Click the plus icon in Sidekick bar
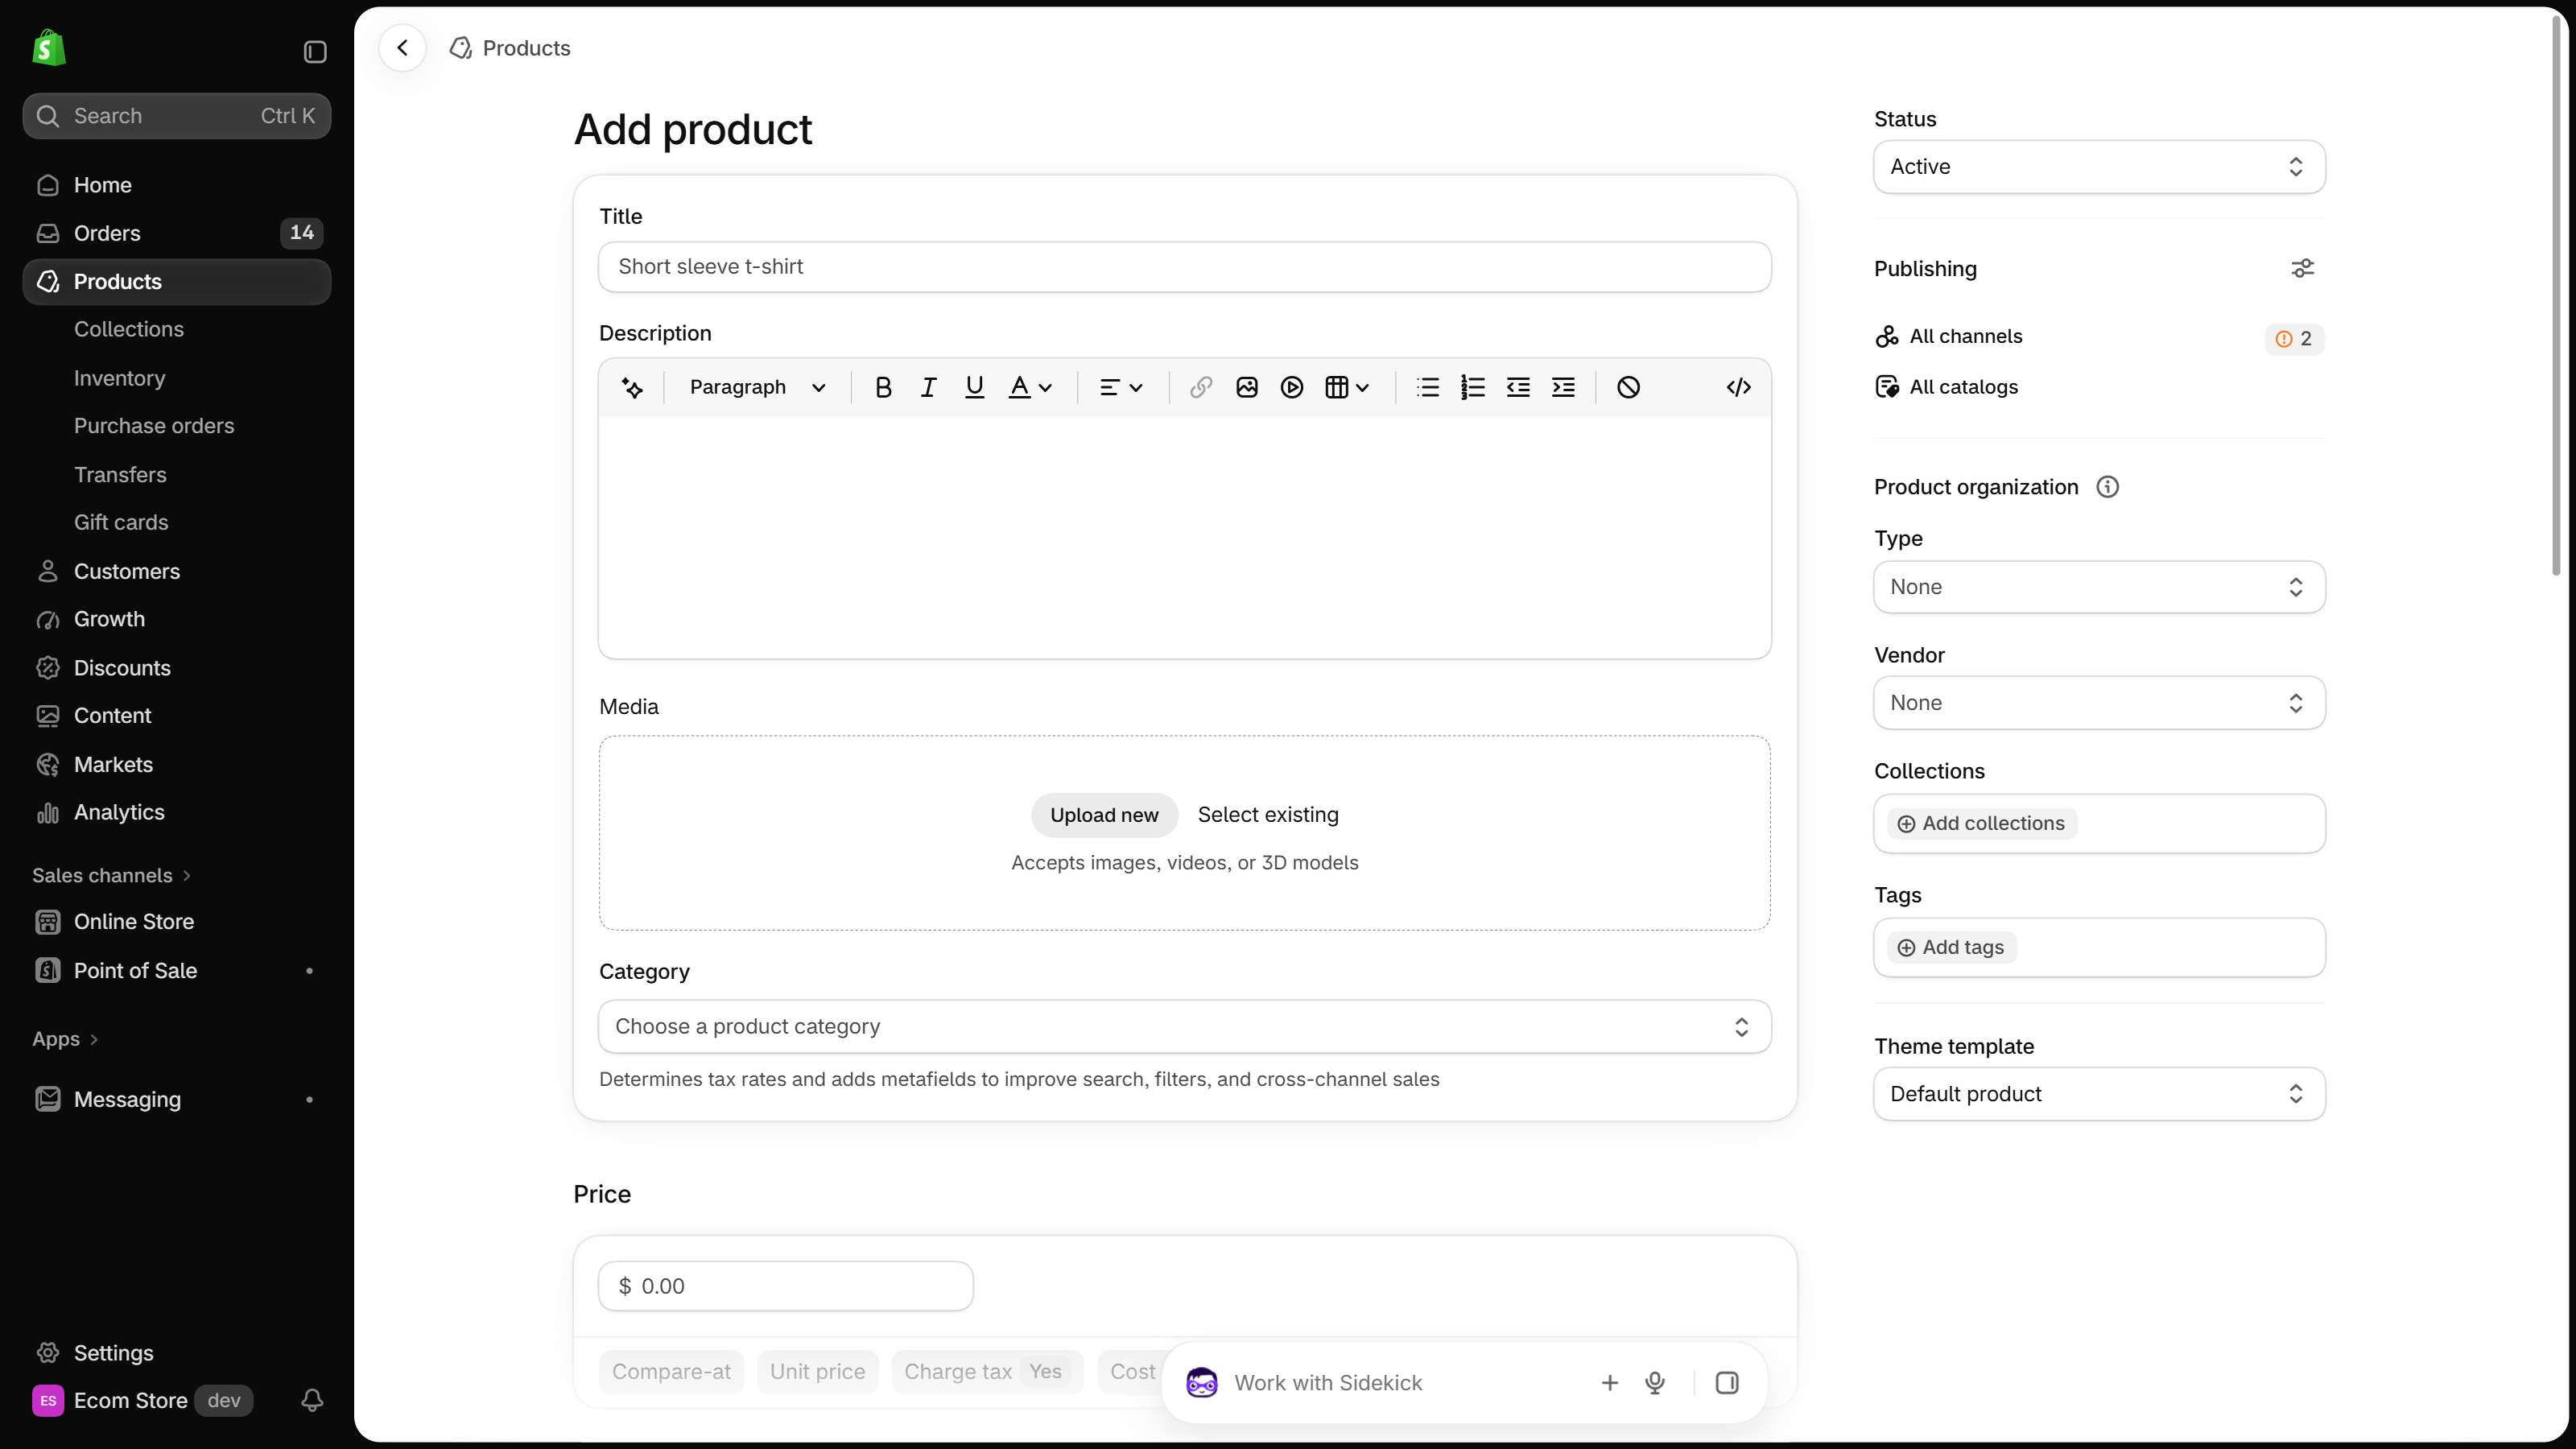2576x1449 pixels. 1610,1383
